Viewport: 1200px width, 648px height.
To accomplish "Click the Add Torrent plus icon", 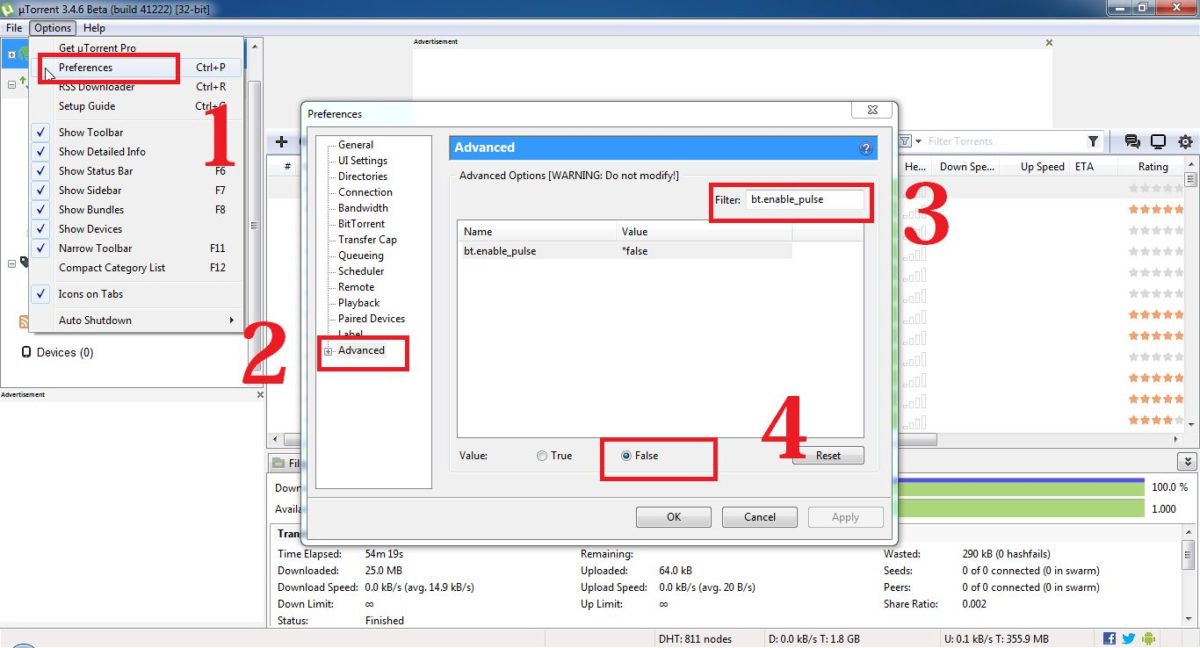I will (281, 142).
